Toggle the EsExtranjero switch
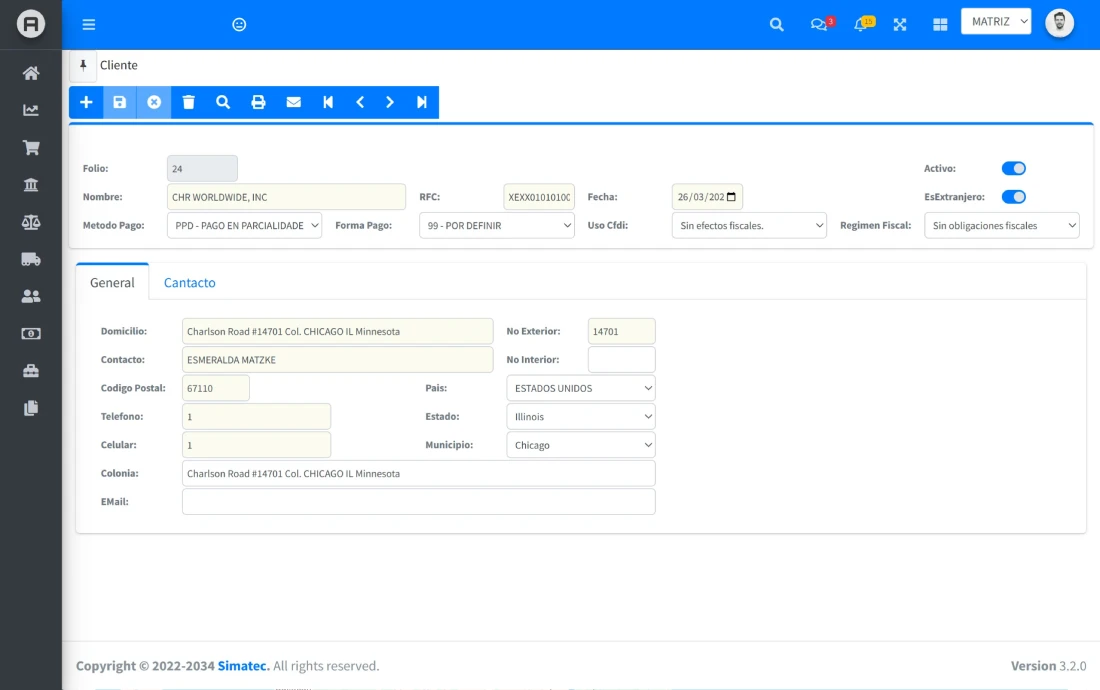 tap(1014, 197)
